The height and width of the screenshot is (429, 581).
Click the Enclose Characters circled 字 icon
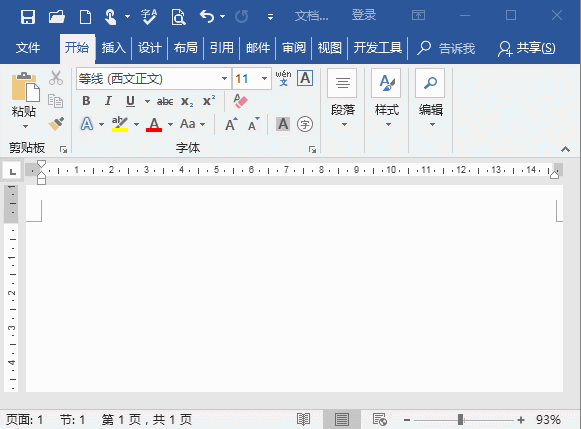[x=305, y=124]
